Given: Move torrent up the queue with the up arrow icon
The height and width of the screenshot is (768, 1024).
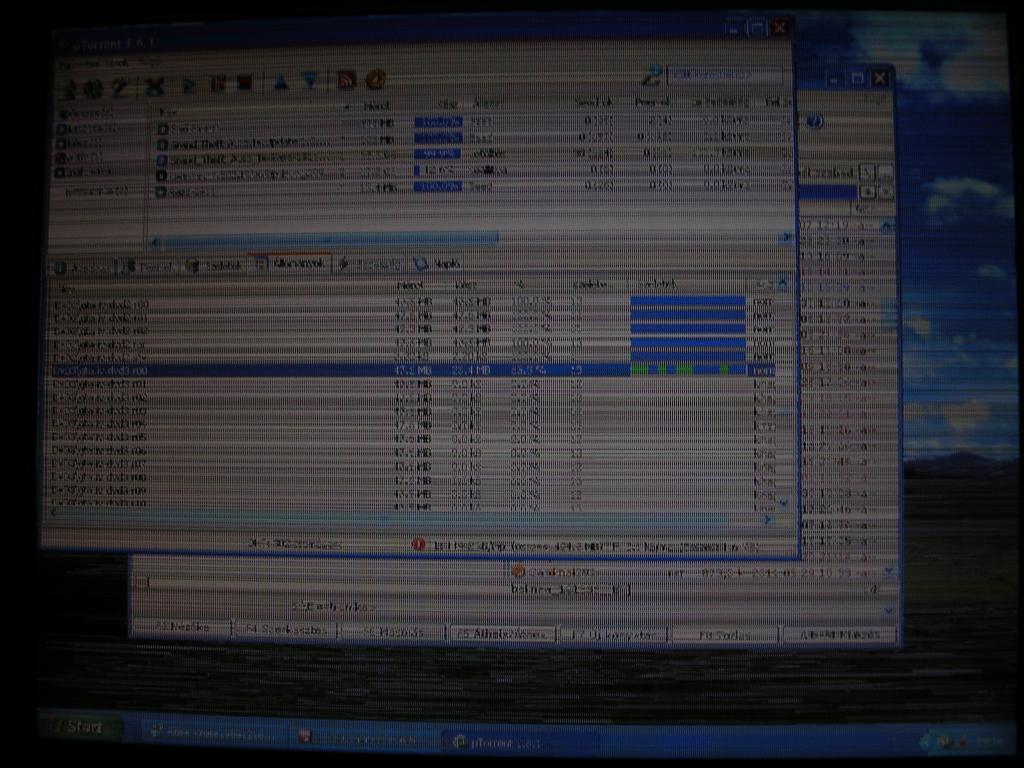Looking at the screenshot, I should coord(281,82).
